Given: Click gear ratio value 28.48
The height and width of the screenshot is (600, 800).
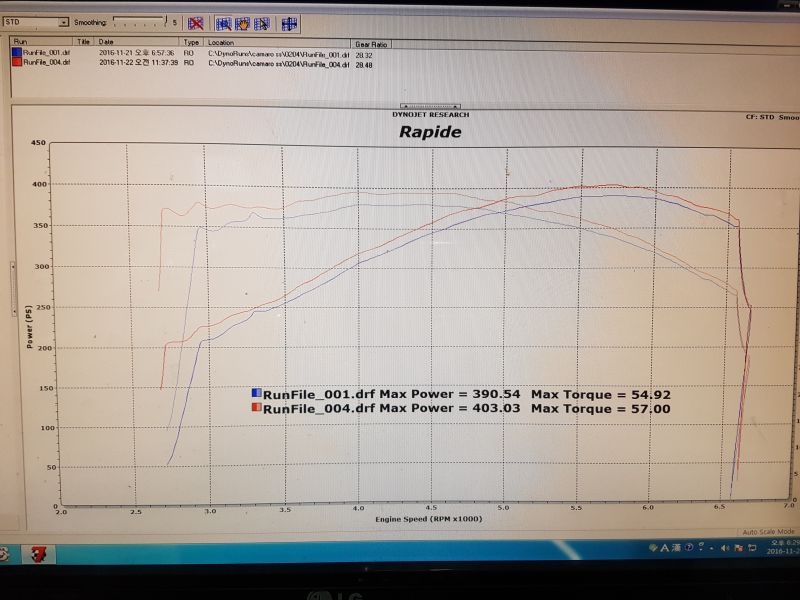Looking at the screenshot, I should pos(364,65).
